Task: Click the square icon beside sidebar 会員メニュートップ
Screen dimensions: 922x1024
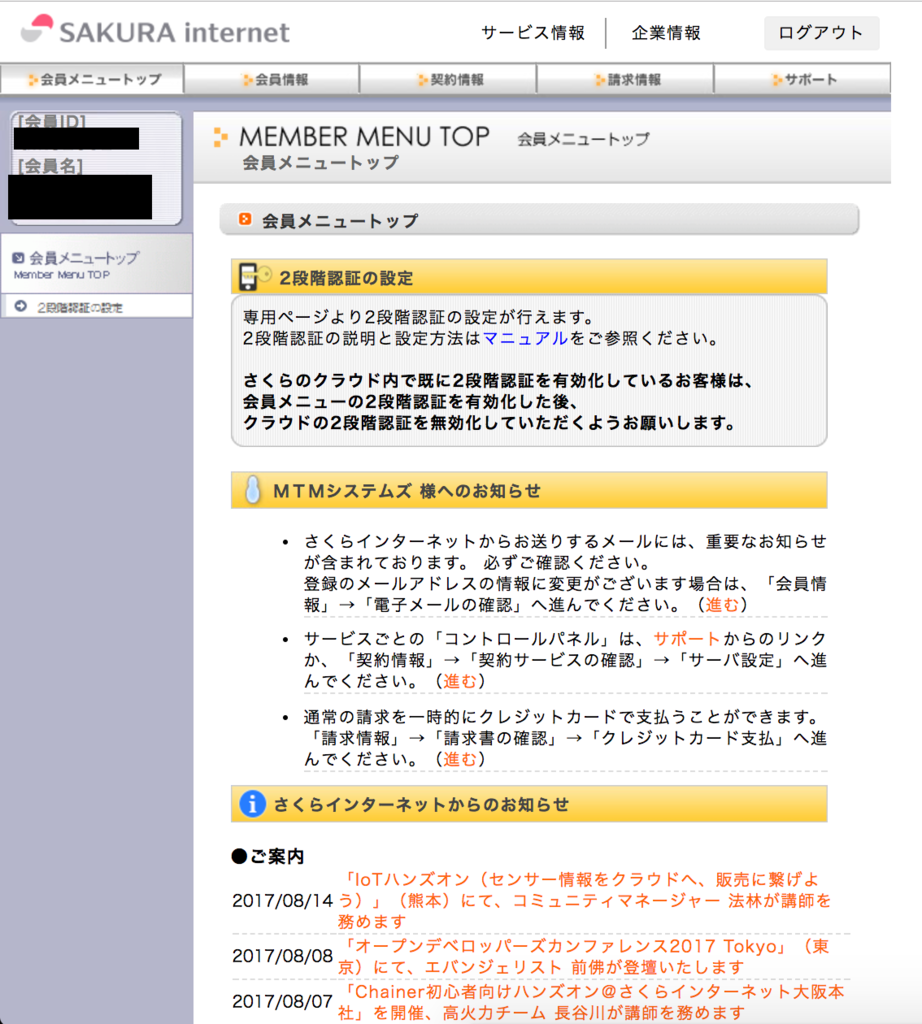Action: click(18, 258)
